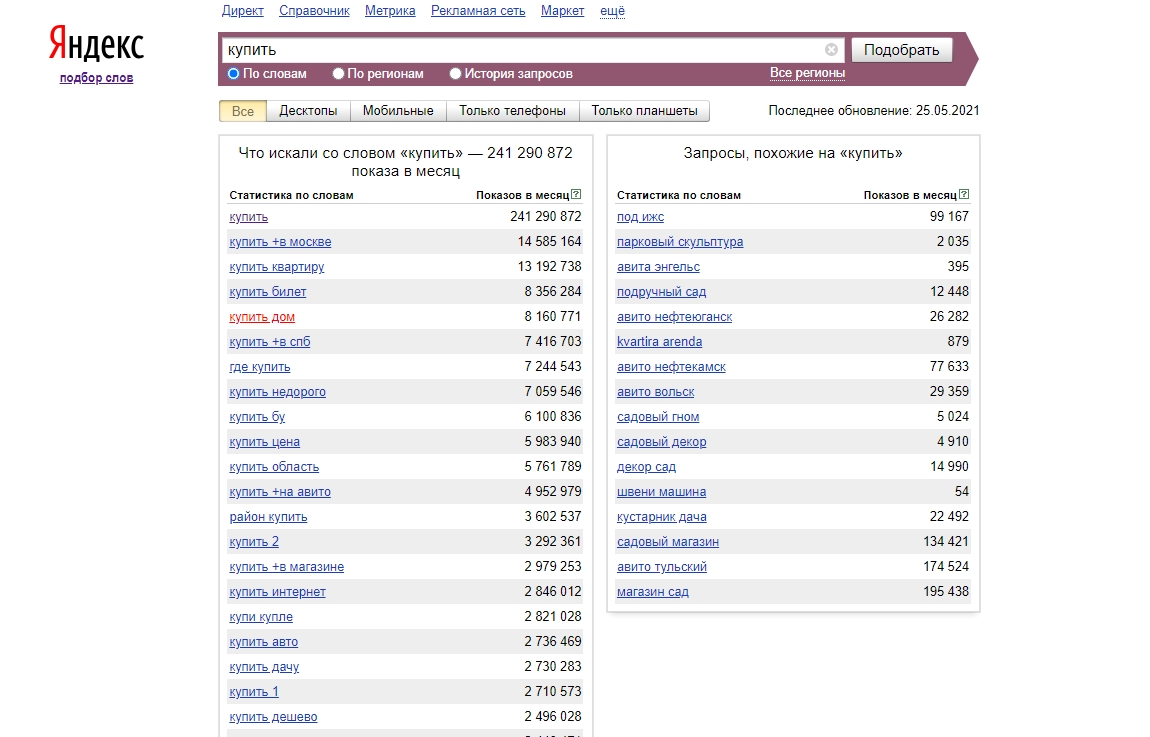Screen dimensions: 1150x737
Task: Open the подбор слов link under the logo
Action: click(x=96, y=78)
